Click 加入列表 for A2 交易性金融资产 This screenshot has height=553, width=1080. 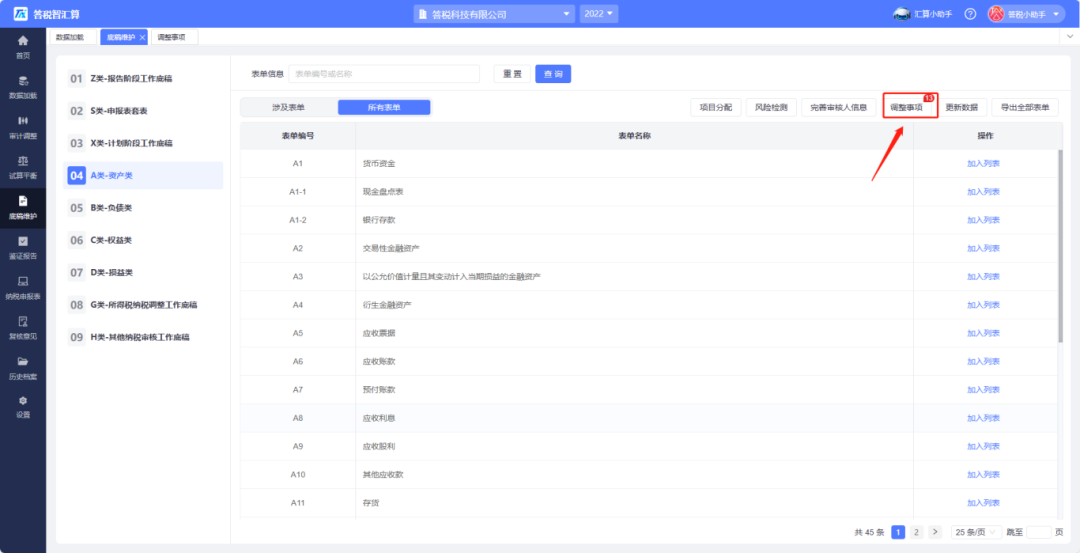tap(983, 249)
